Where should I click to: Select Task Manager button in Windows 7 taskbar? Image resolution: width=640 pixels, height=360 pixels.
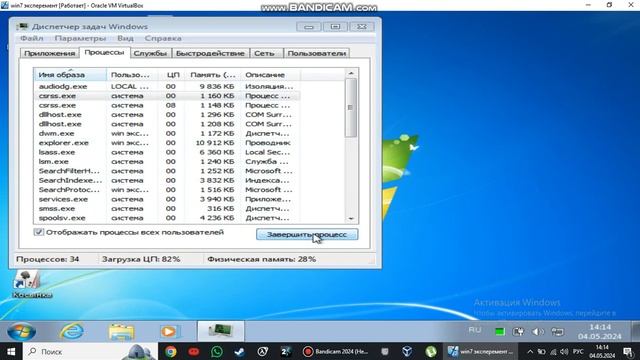(x=220, y=331)
